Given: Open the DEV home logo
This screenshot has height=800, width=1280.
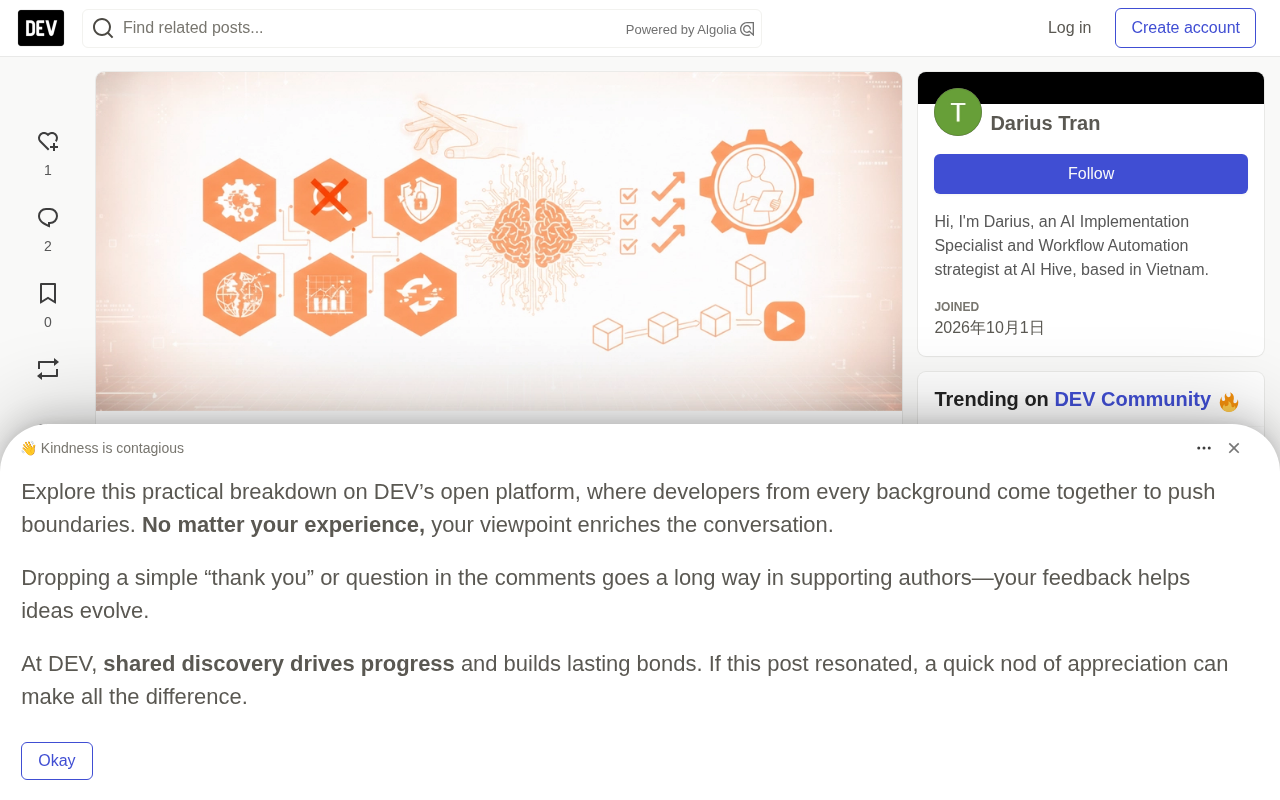Looking at the screenshot, I should [41, 28].
